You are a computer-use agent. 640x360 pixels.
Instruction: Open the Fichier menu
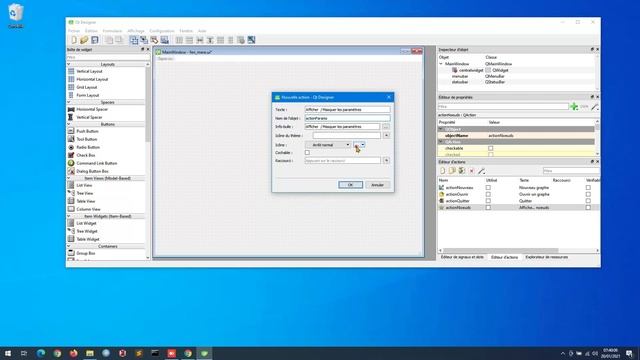74,31
